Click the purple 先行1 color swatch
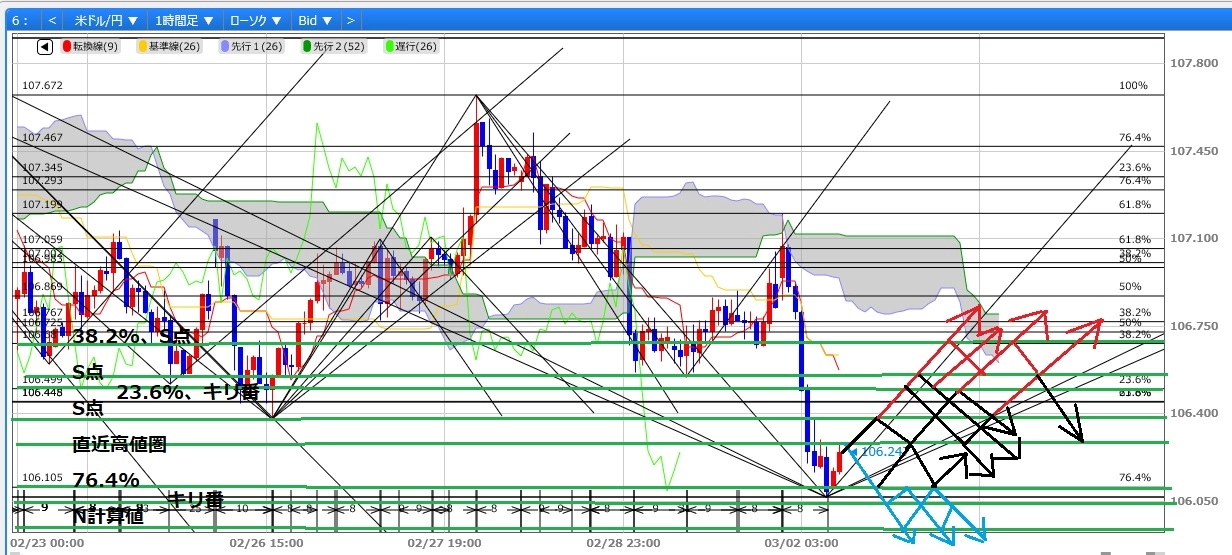1232x555 pixels. [226, 46]
